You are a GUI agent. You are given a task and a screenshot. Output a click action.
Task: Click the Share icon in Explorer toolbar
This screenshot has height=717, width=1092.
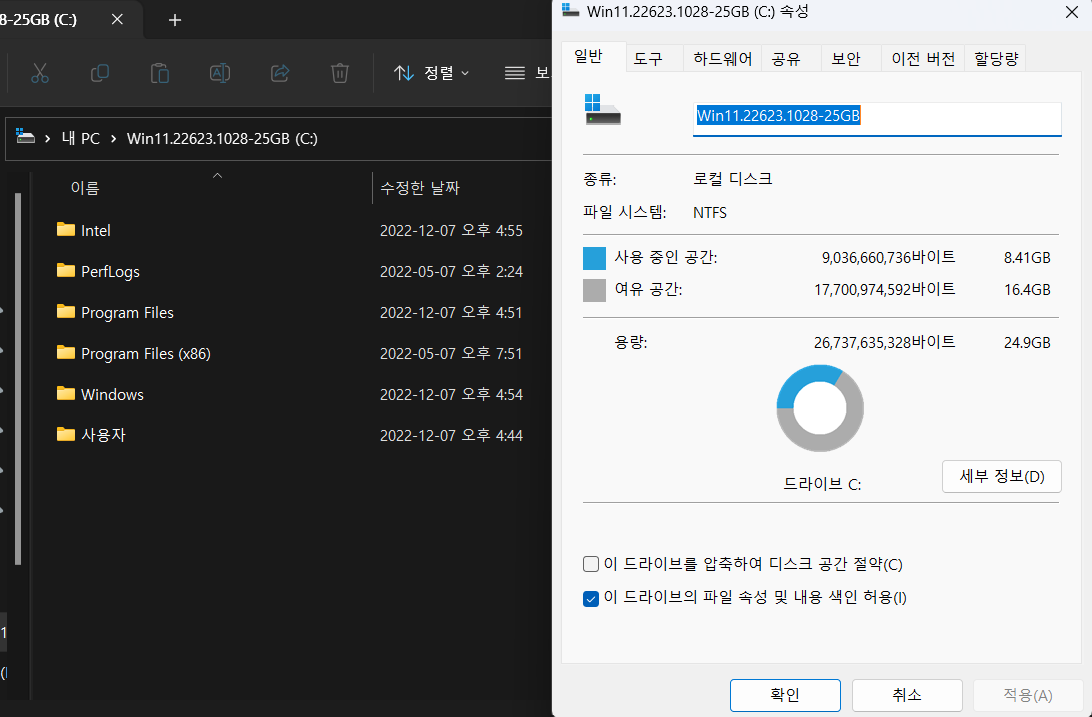coord(280,73)
